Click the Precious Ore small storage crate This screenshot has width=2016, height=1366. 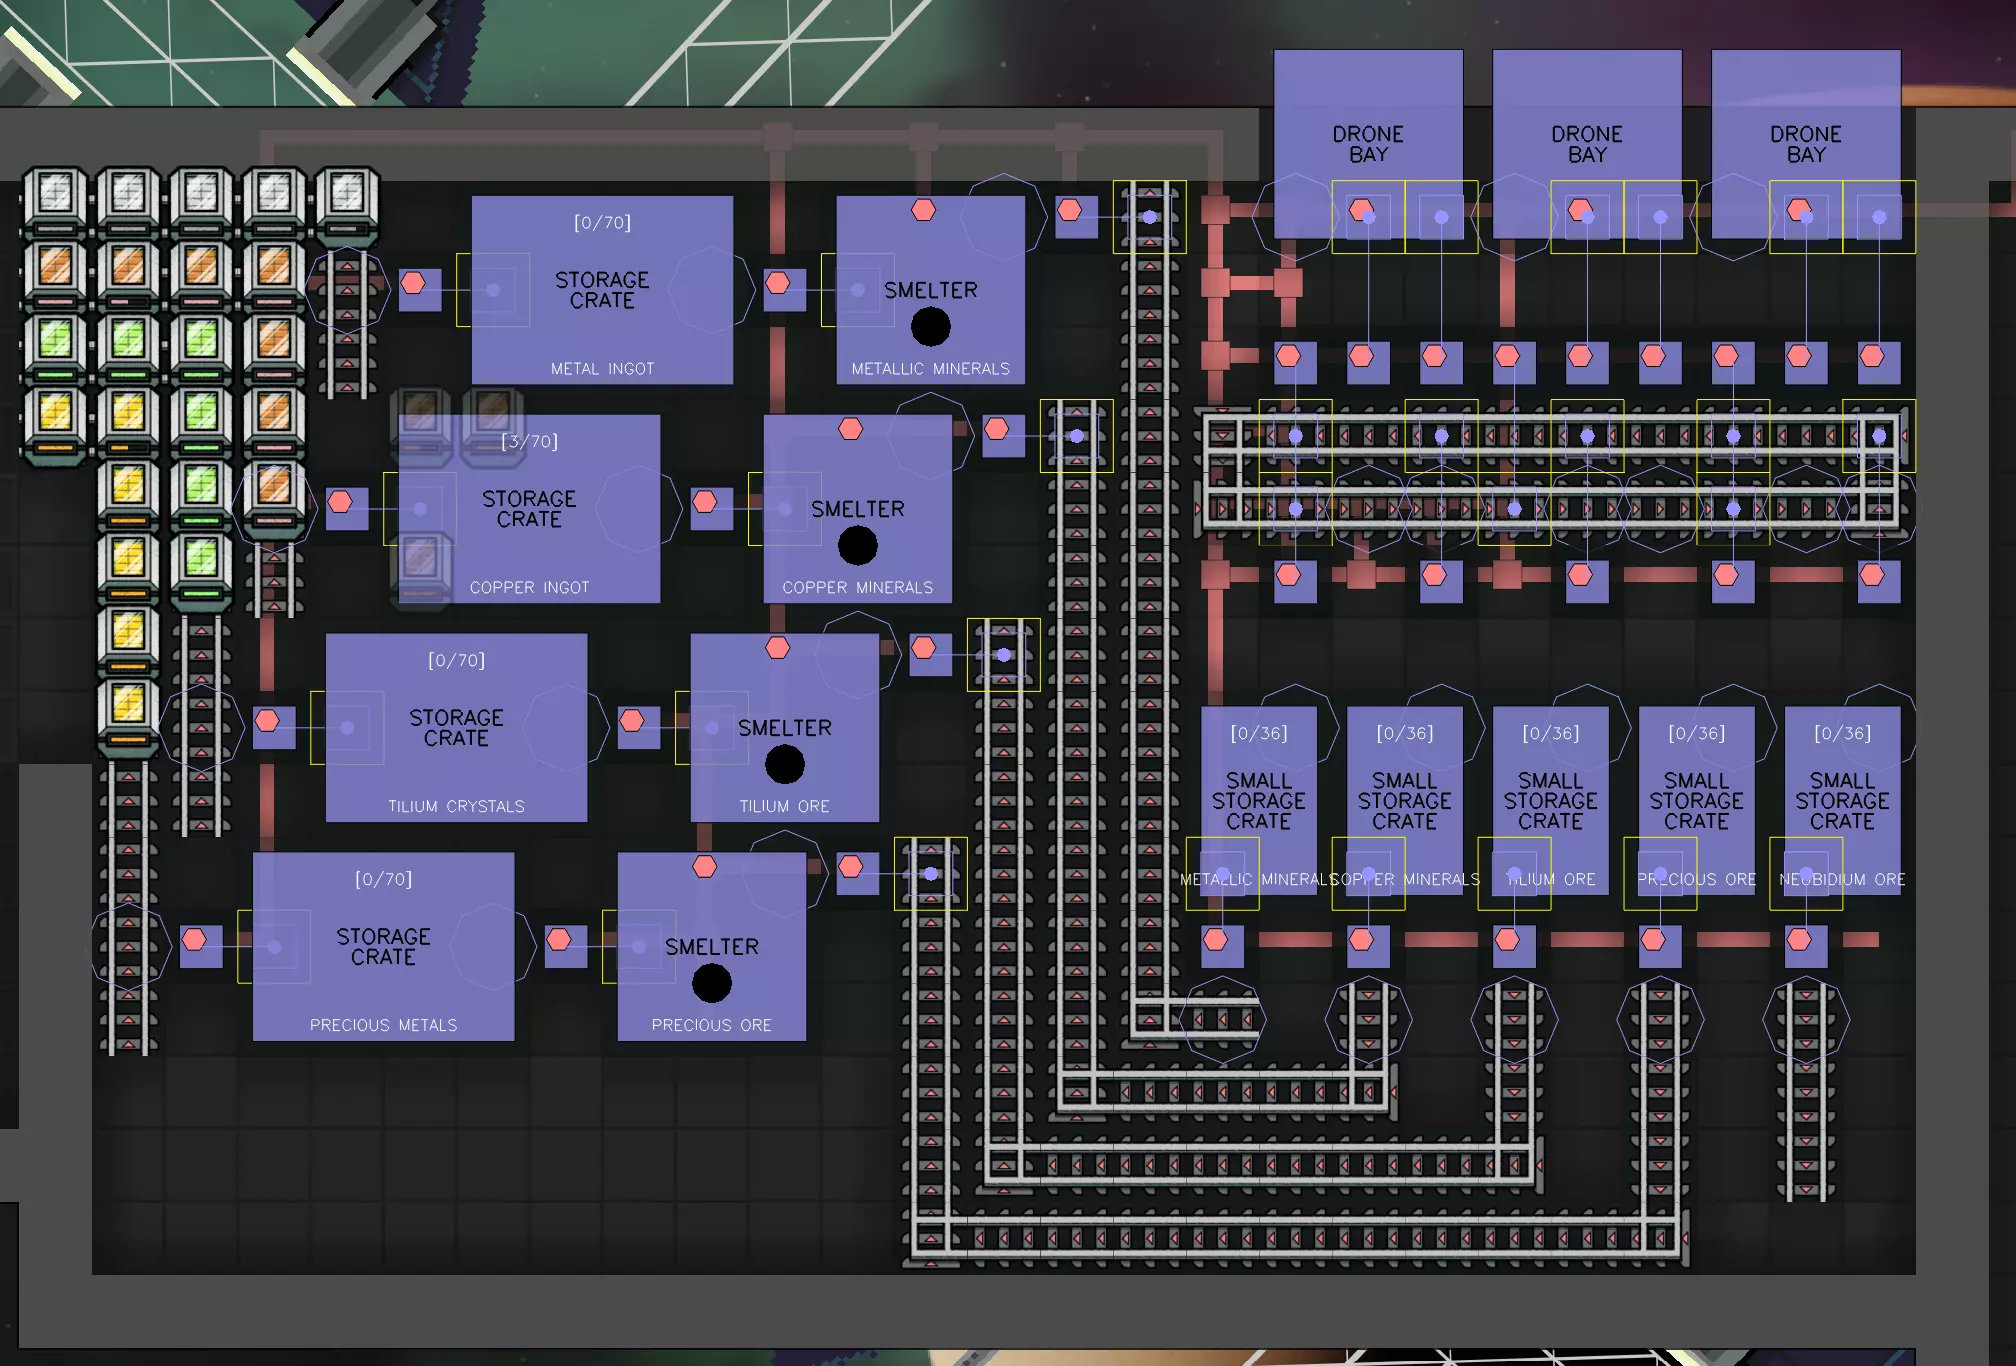coord(1696,800)
